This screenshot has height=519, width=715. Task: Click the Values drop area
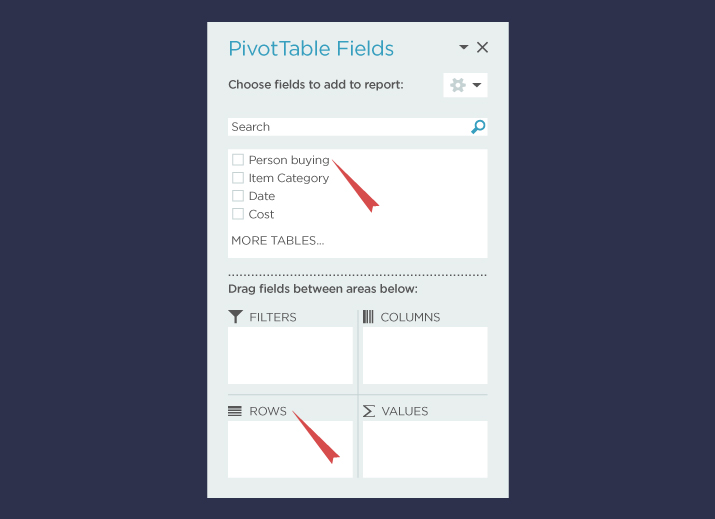click(425, 449)
